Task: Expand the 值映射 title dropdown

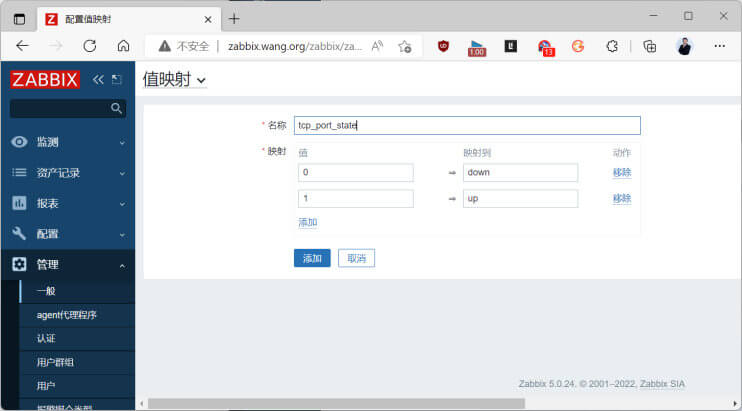Action: pos(202,81)
